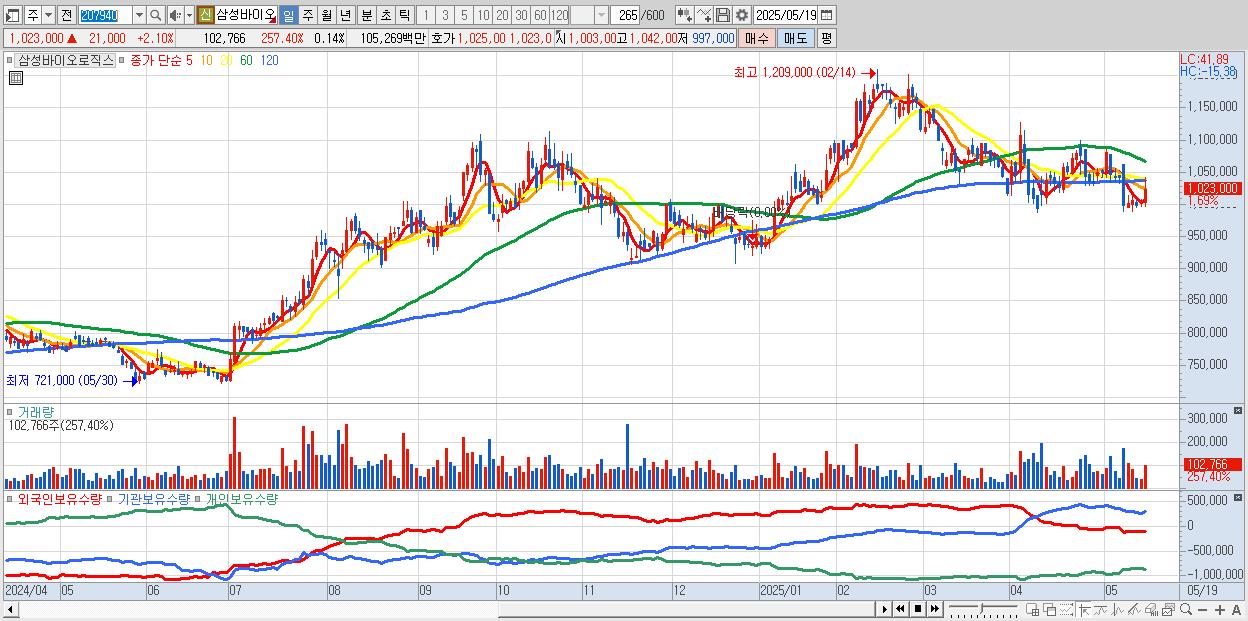Click the play button in bottom toolbar
1248x621 pixels.
coord(884,609)
